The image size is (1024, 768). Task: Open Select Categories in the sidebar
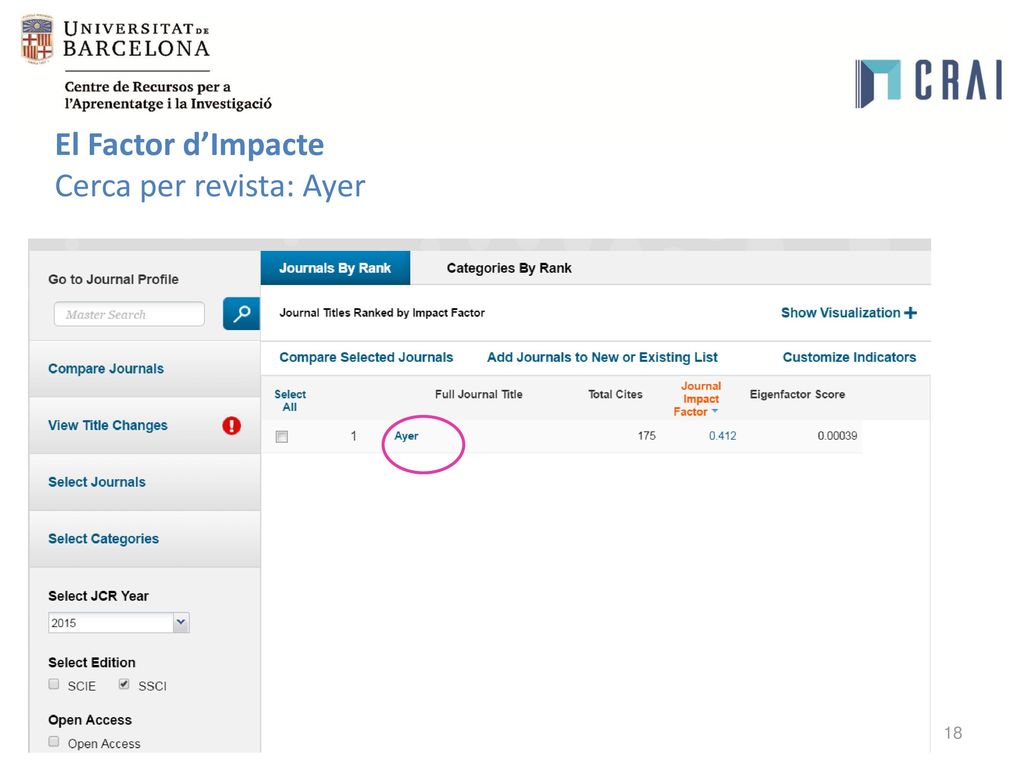click(103, 539)
